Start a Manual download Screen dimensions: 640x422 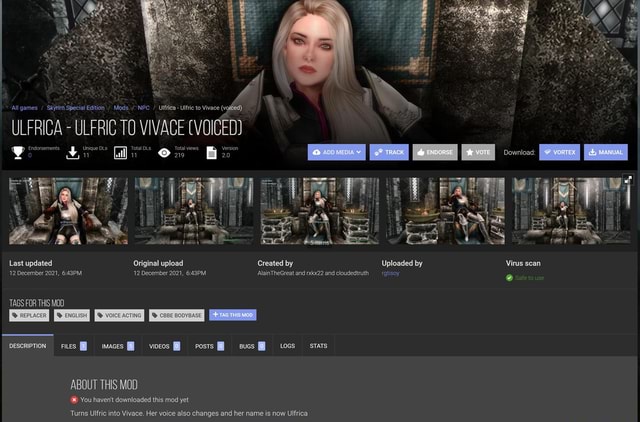click(x=606, y=152)
